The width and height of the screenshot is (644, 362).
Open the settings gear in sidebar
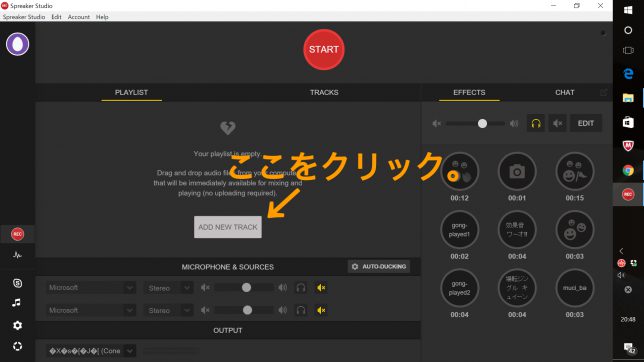tap(17, 325)
